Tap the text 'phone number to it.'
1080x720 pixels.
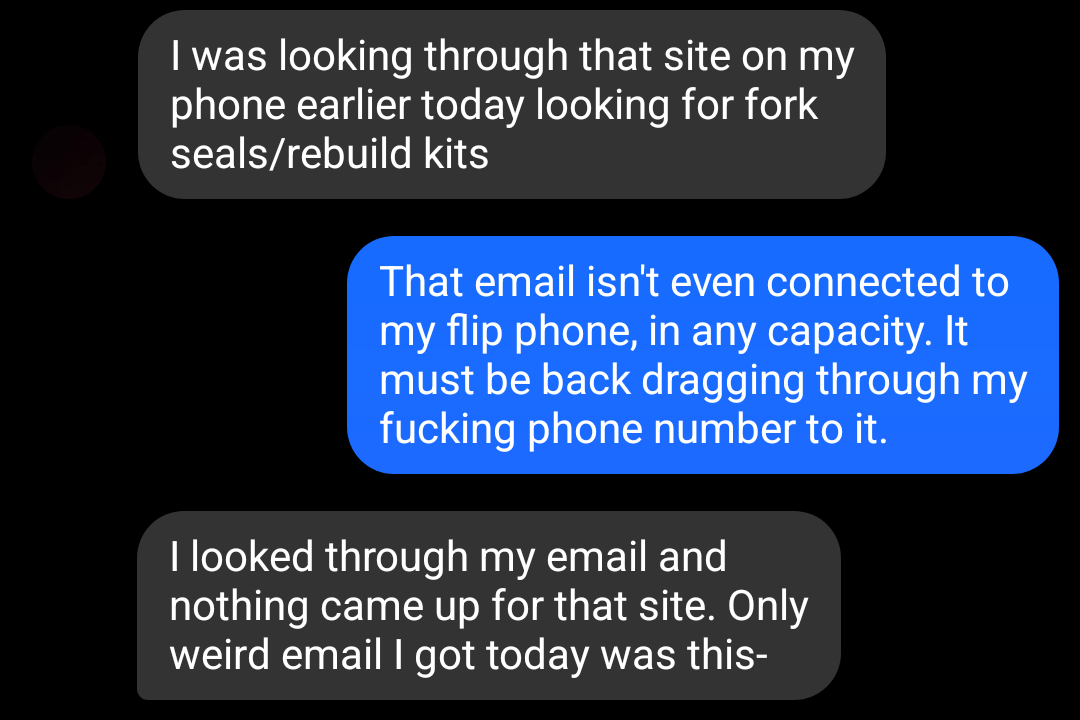707,430
